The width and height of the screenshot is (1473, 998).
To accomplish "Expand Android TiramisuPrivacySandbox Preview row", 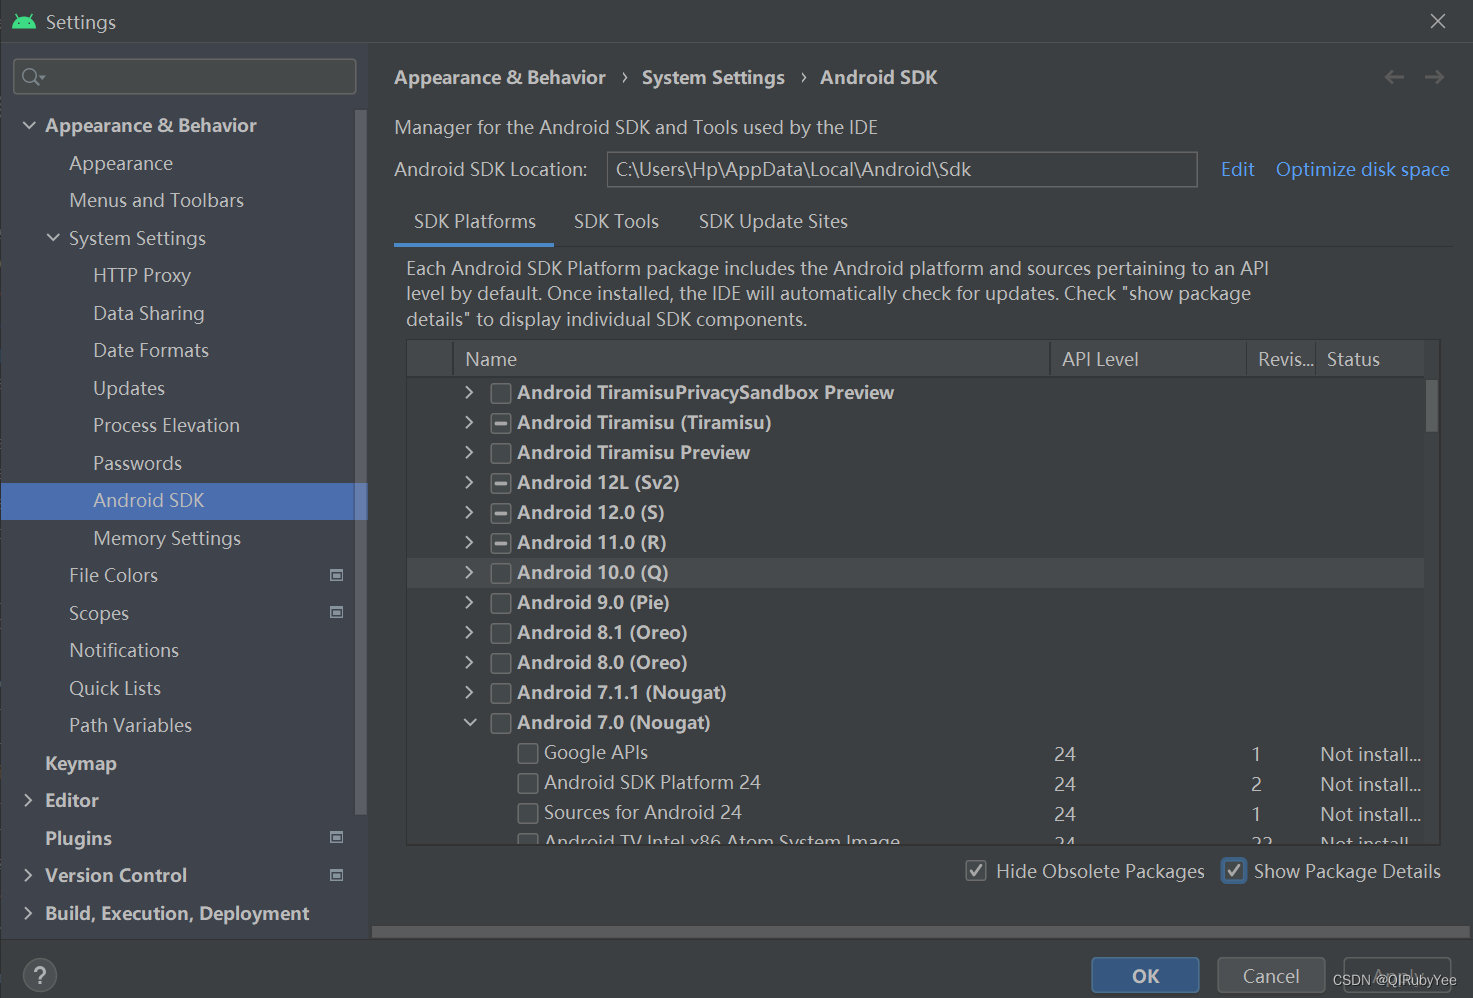I will [469, 393].
